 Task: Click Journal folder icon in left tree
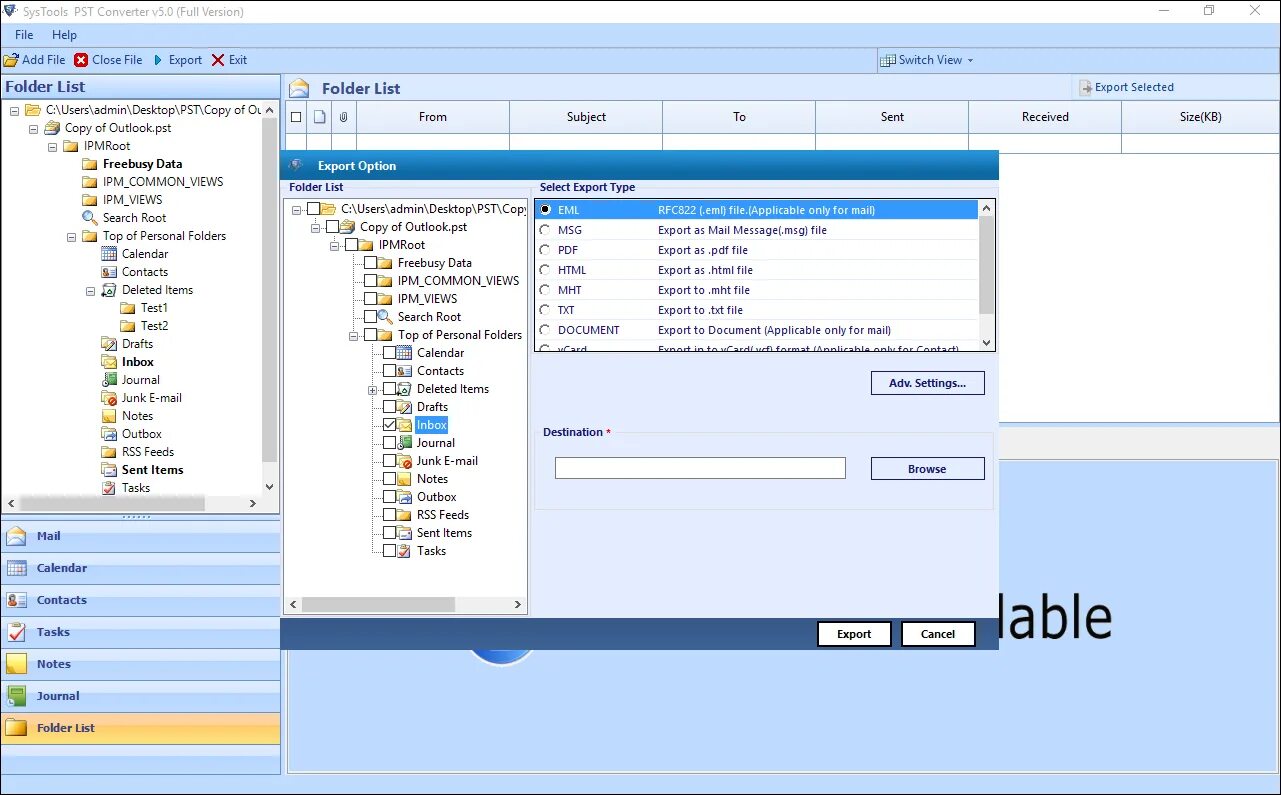click(x=109, y=380)
